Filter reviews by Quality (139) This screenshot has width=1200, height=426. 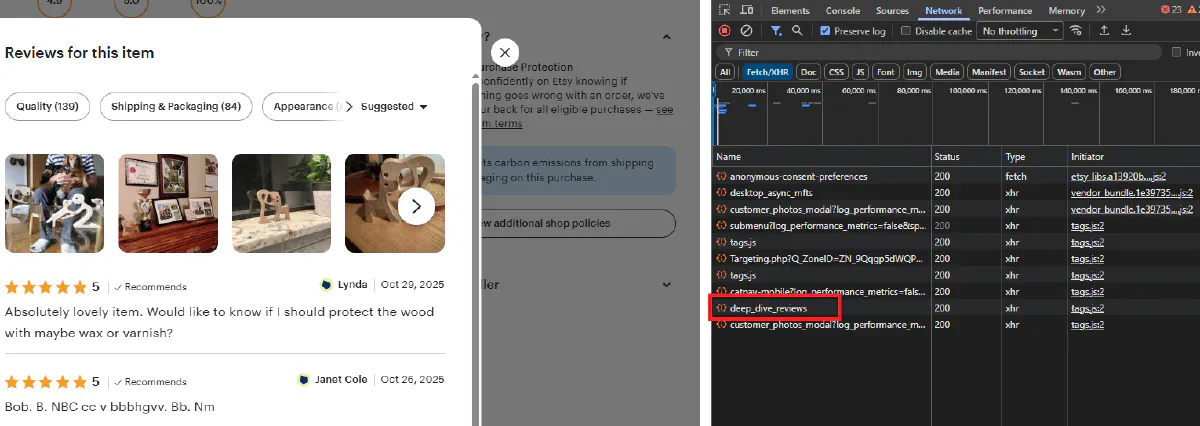[47, 107]
